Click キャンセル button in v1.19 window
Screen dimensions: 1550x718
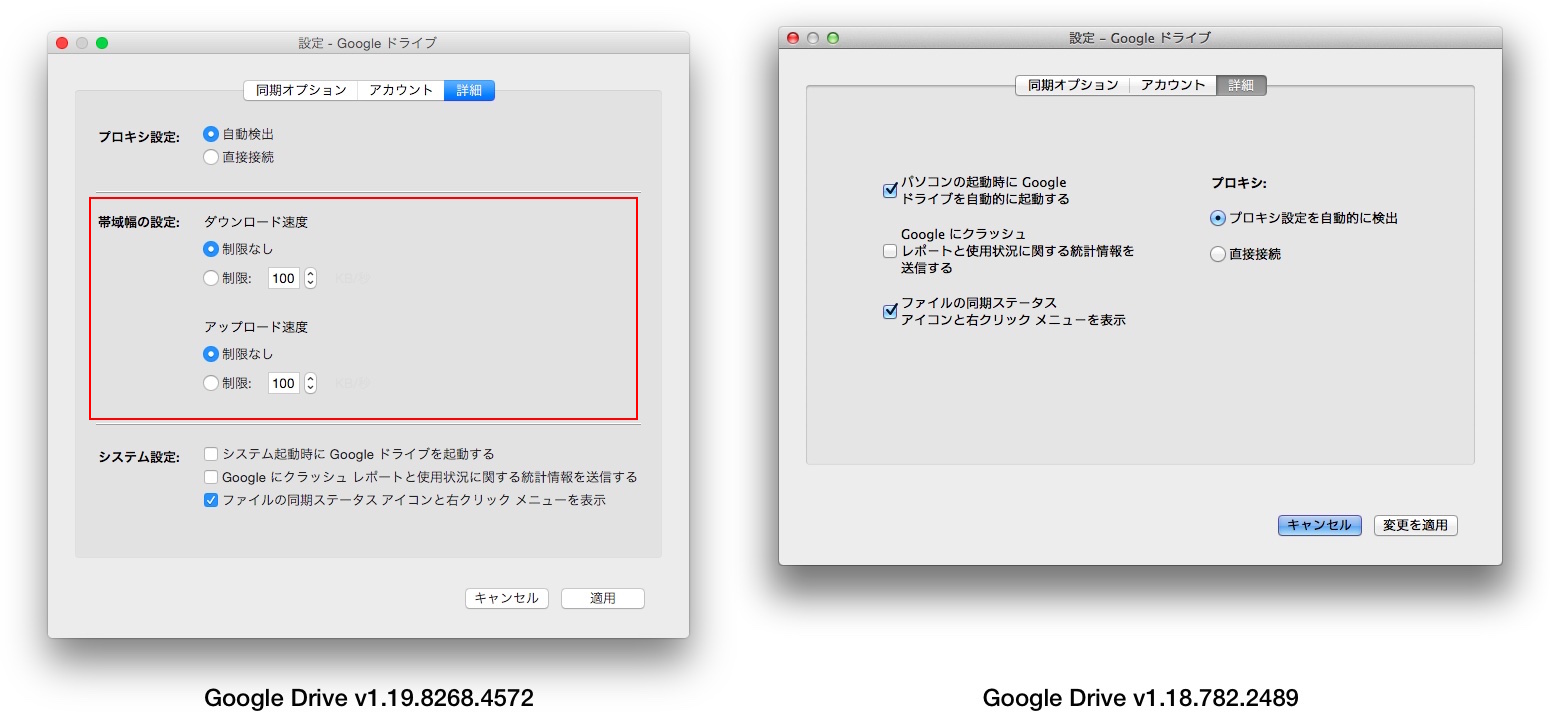(x=506, y=598)
